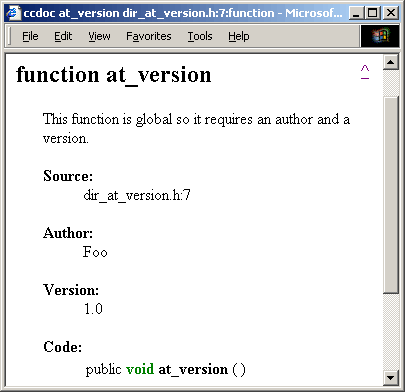Open the Help menu
Viewport: 405px width, 392px height.
239,36
